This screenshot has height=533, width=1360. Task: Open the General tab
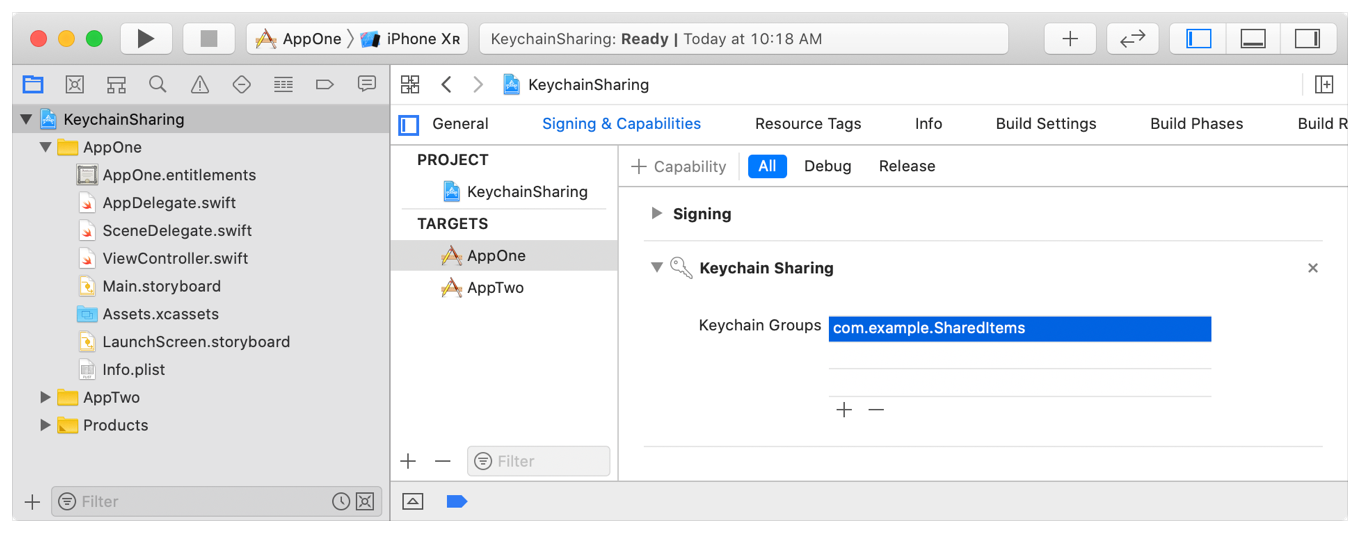460,124
